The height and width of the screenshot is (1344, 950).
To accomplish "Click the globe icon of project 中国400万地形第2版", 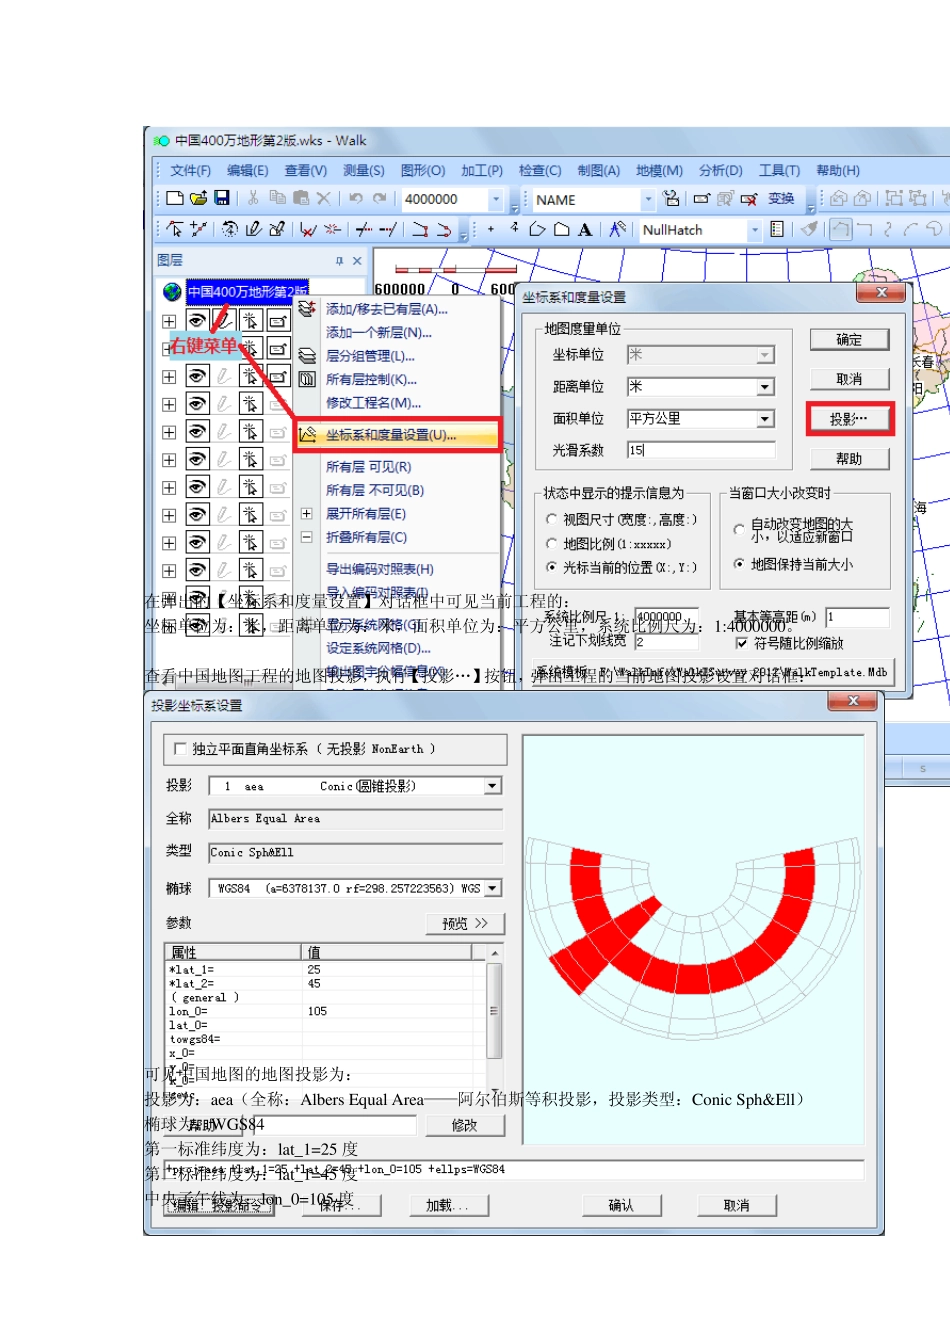I will (x=172, y=292).
